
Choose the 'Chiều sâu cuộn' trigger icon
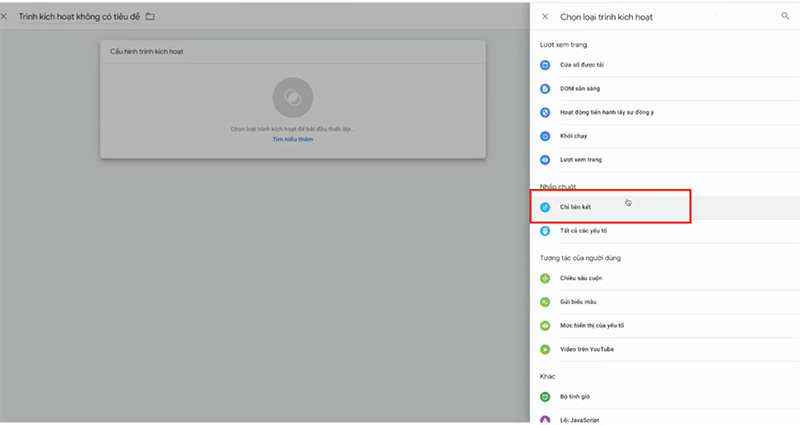pos(545,278)
